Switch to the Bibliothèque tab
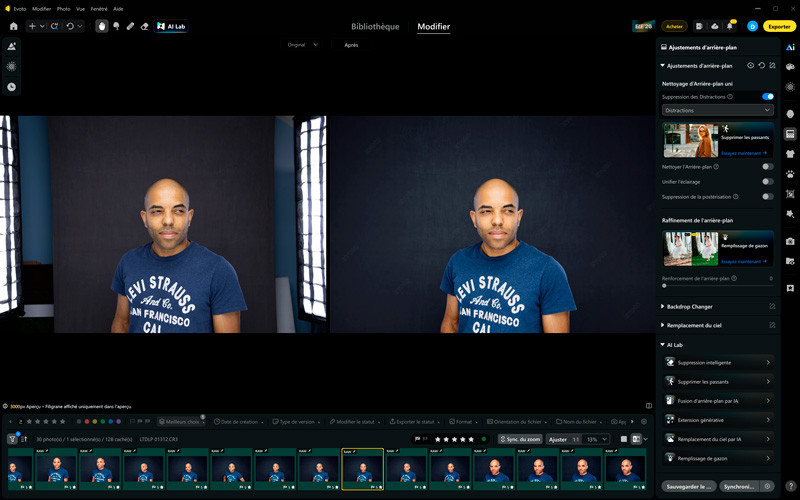 pos(375,27)
